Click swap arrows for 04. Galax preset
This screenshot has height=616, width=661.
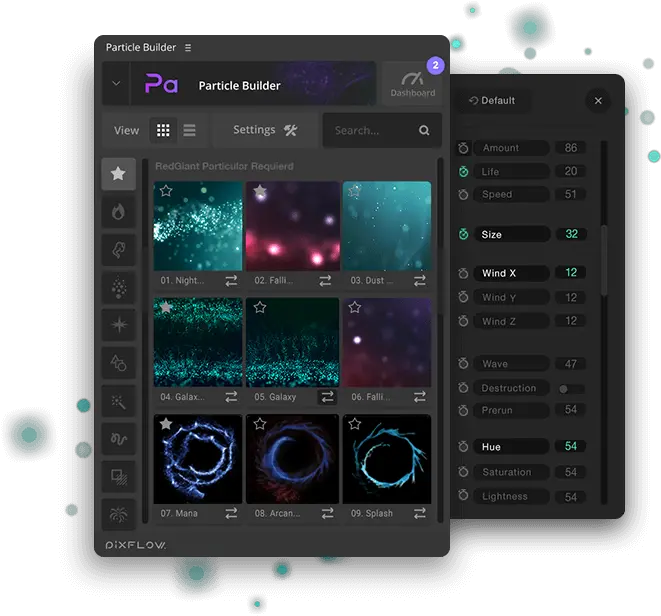231,397
